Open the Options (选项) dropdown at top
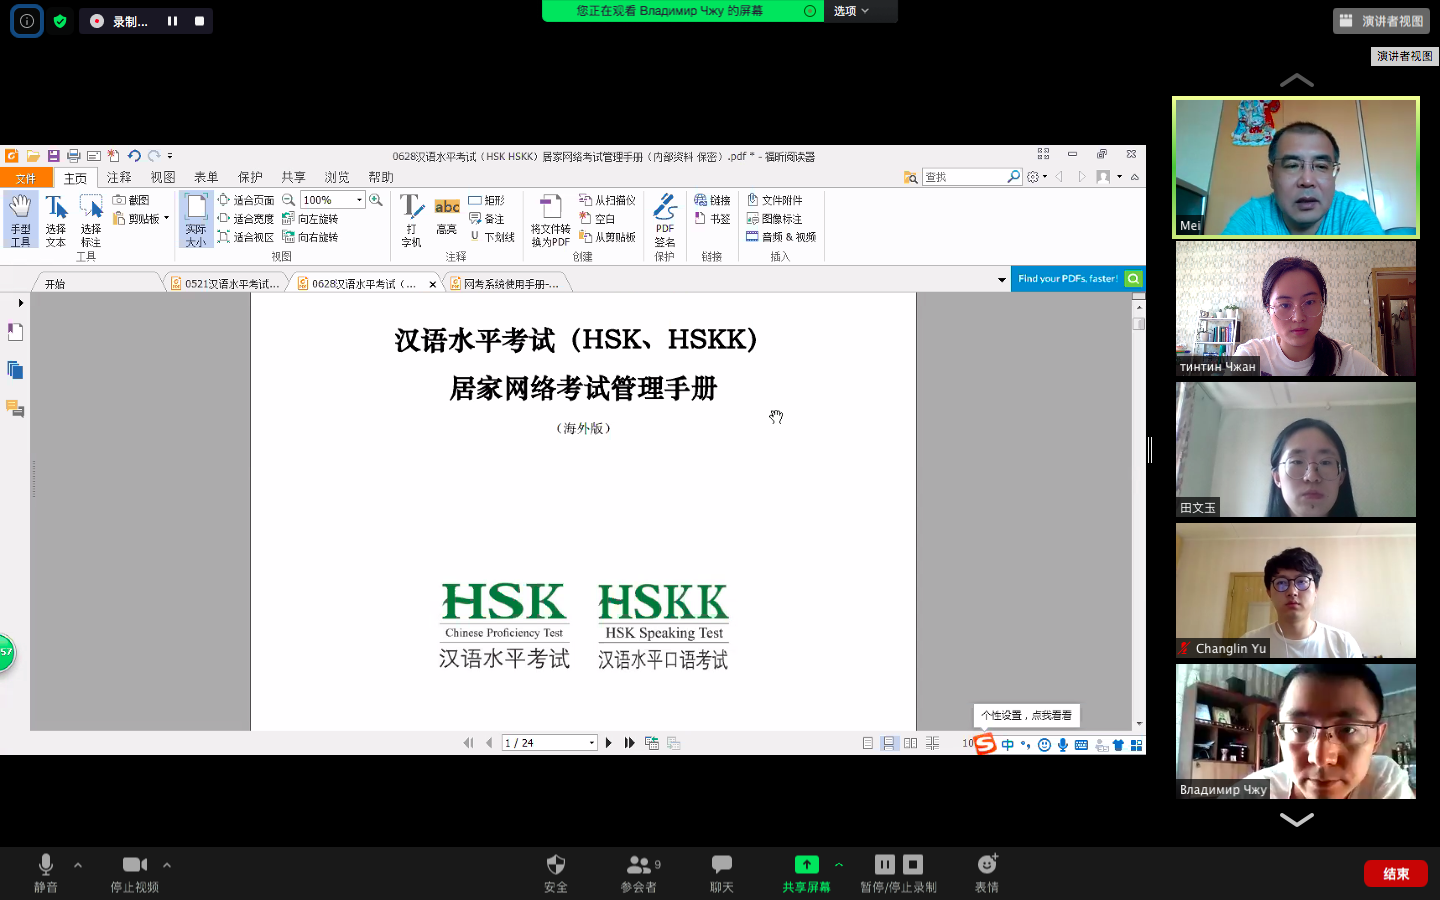Screen dimensions: 1440x900 coord(852,11)
